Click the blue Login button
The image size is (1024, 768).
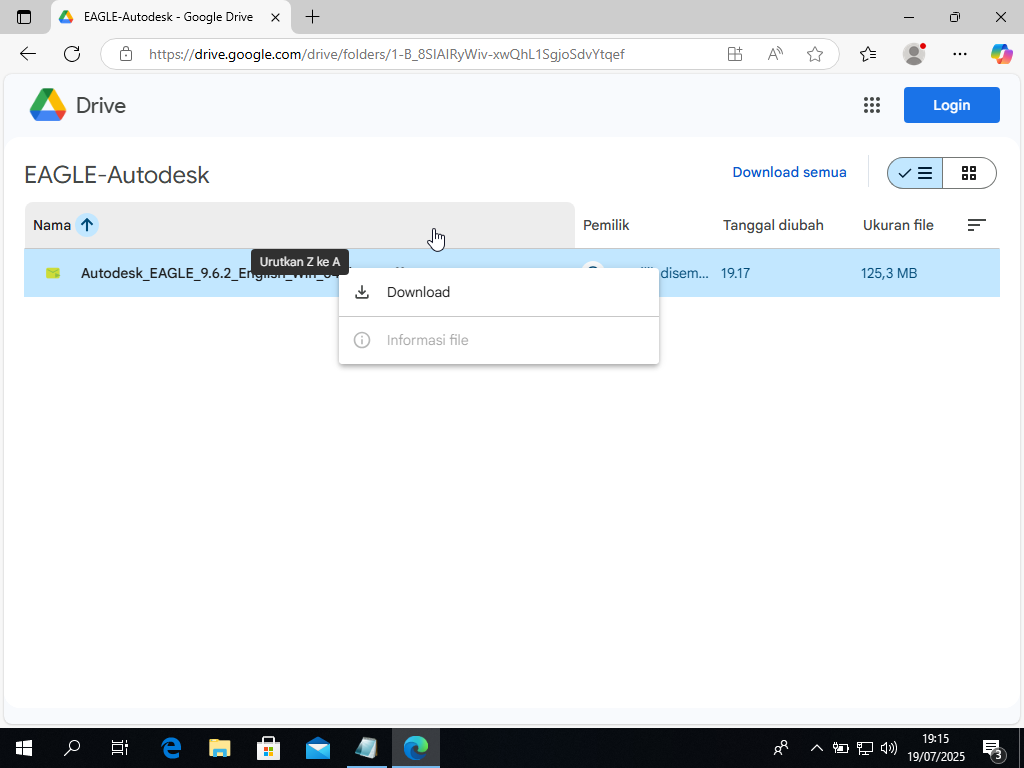point(951,105)
